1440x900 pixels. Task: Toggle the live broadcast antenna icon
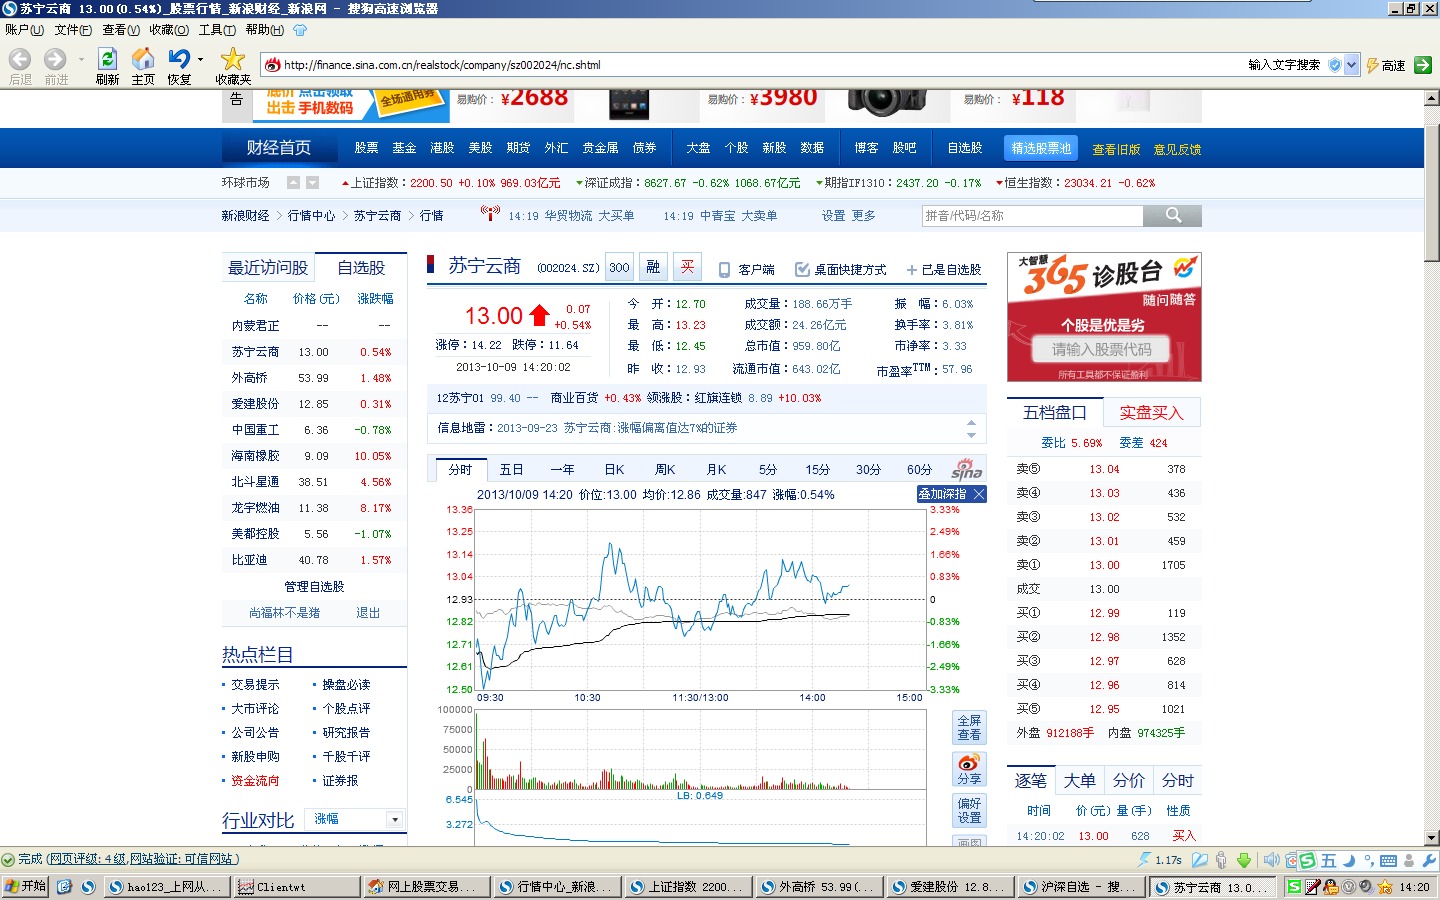point(490,213)
